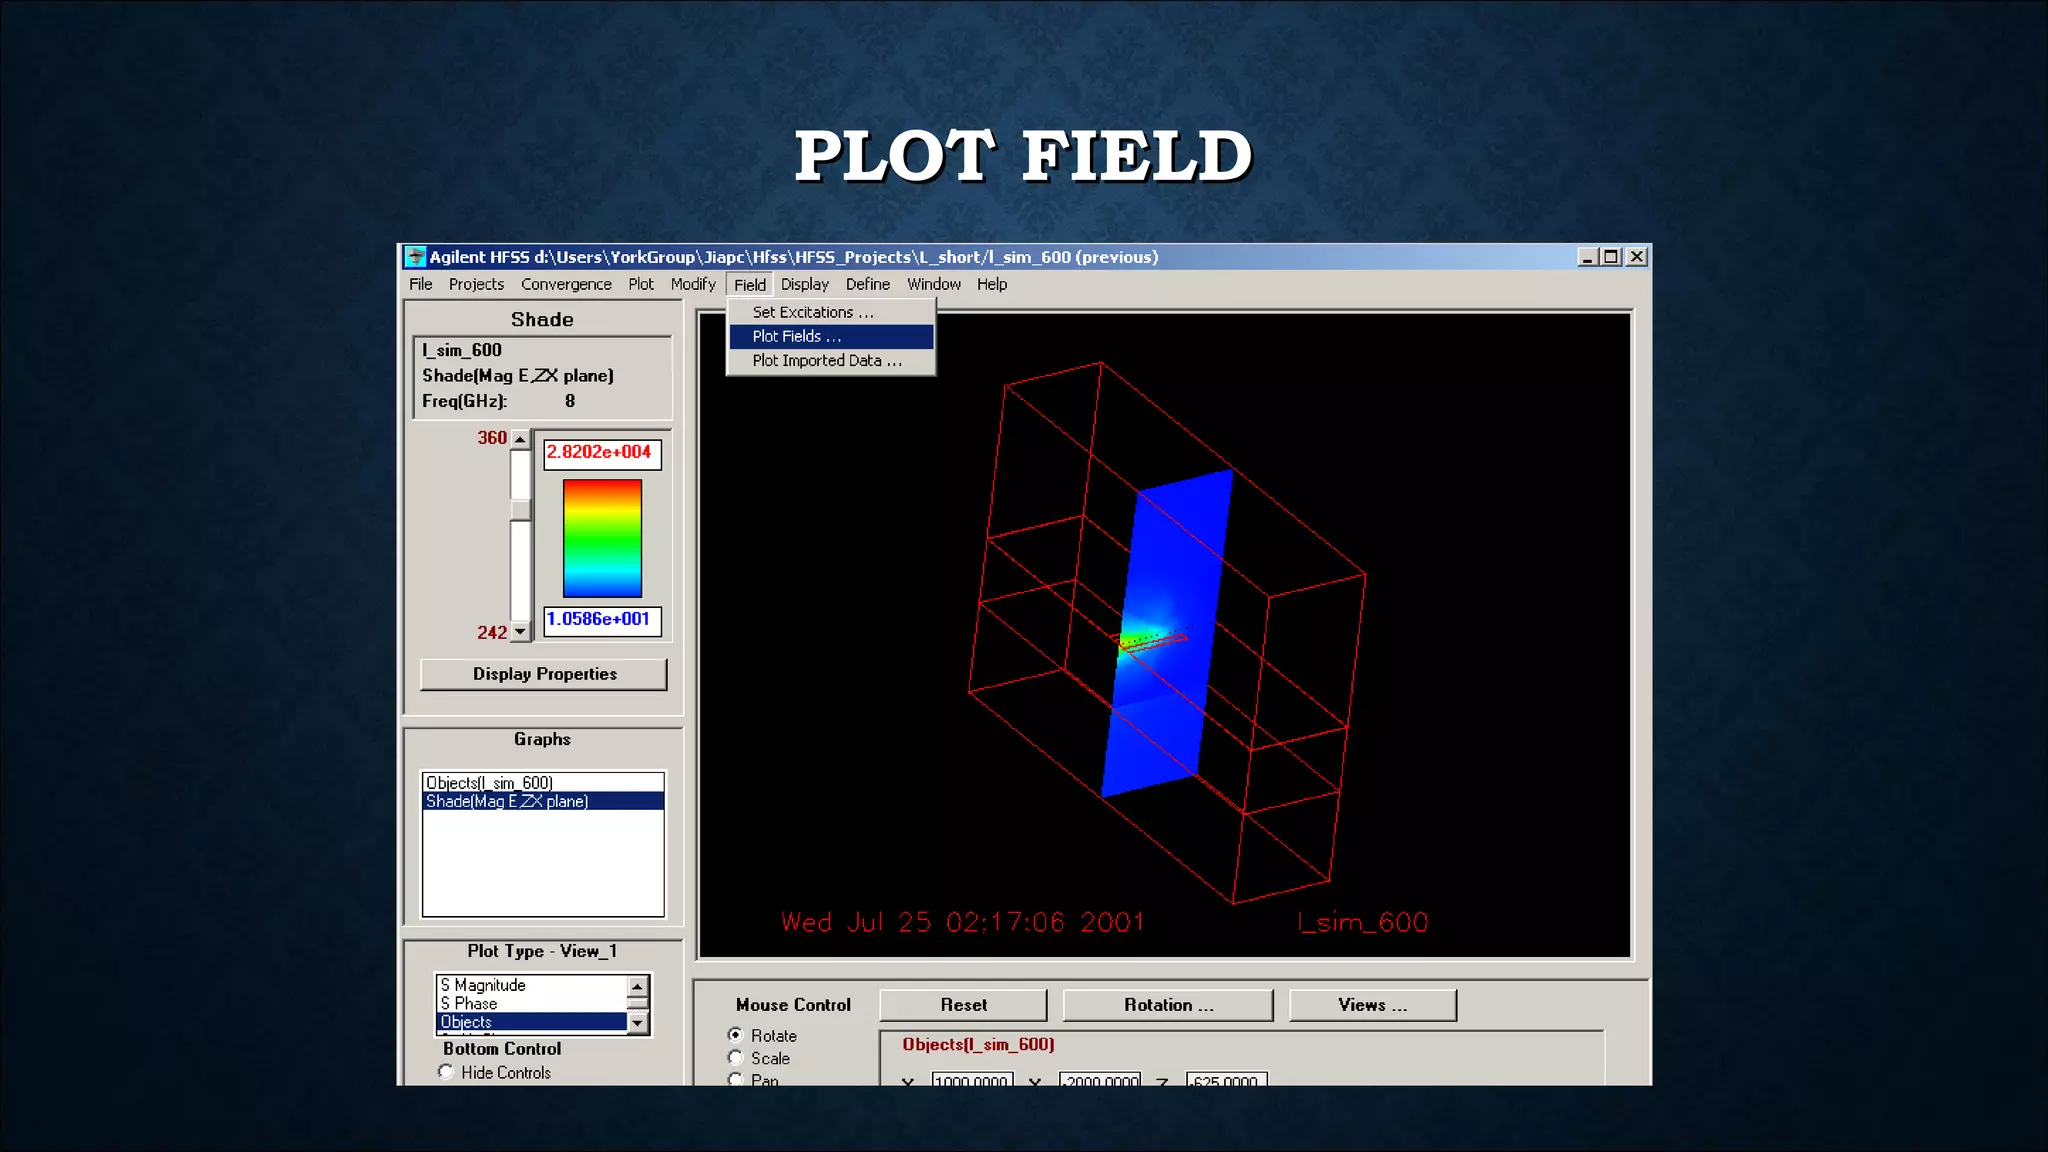Choose Plot Fields menu entry

[x=831, y=336]
